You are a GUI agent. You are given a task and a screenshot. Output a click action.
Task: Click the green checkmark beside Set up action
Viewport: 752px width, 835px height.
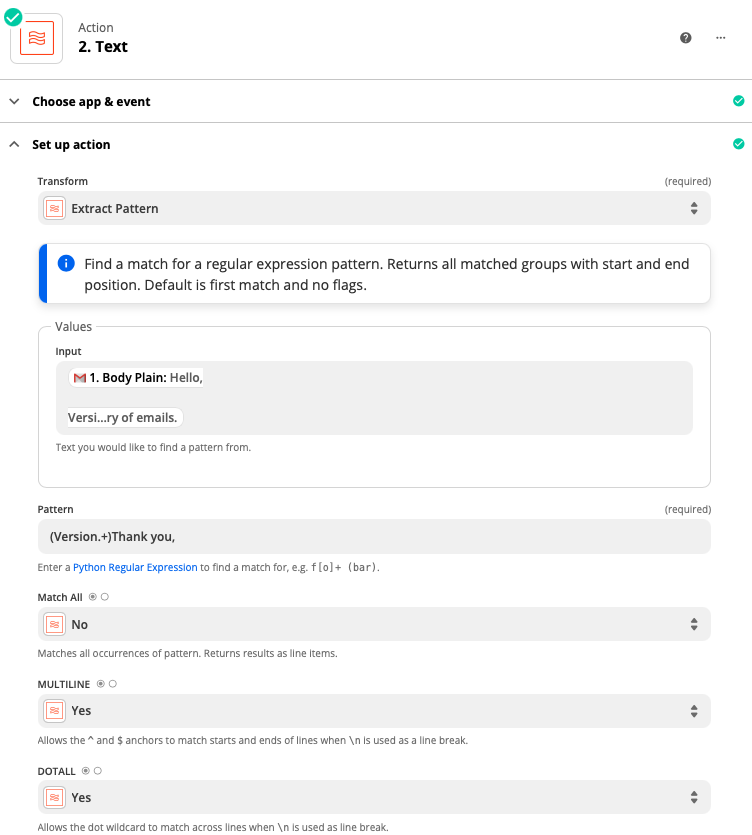738,144
